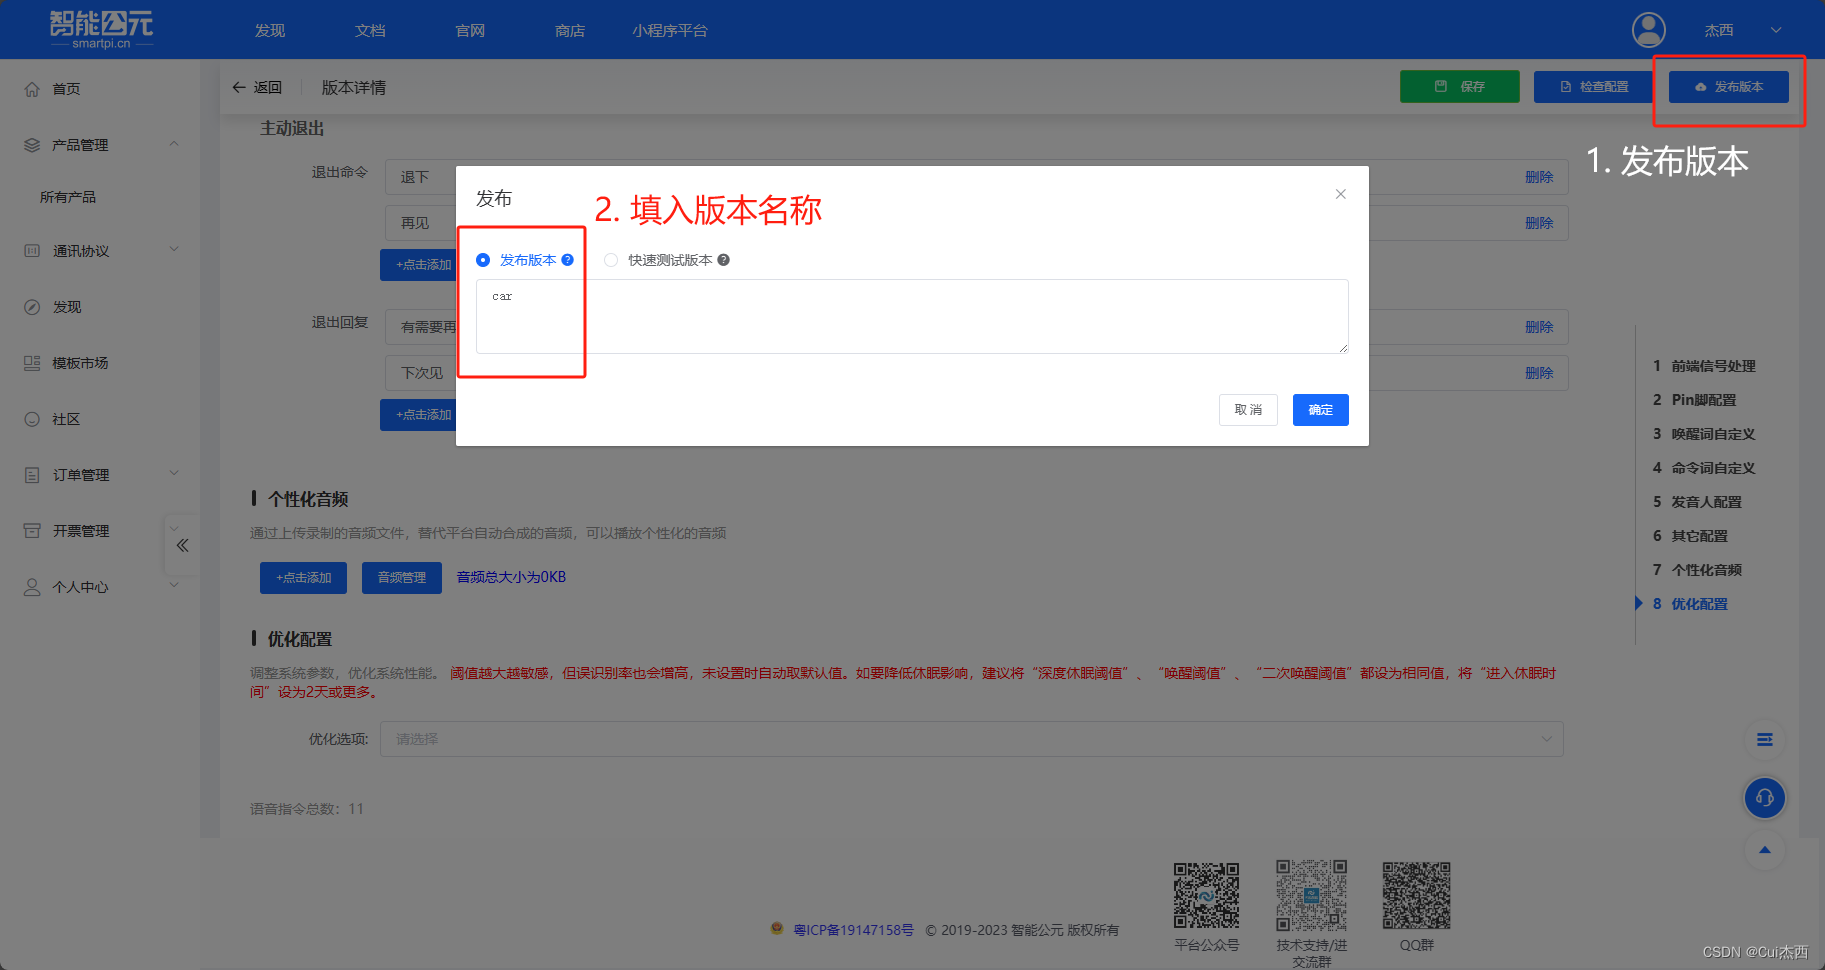Click the 删除 link in the 再见 row

pyautogui.click(x=1539, y=223)
